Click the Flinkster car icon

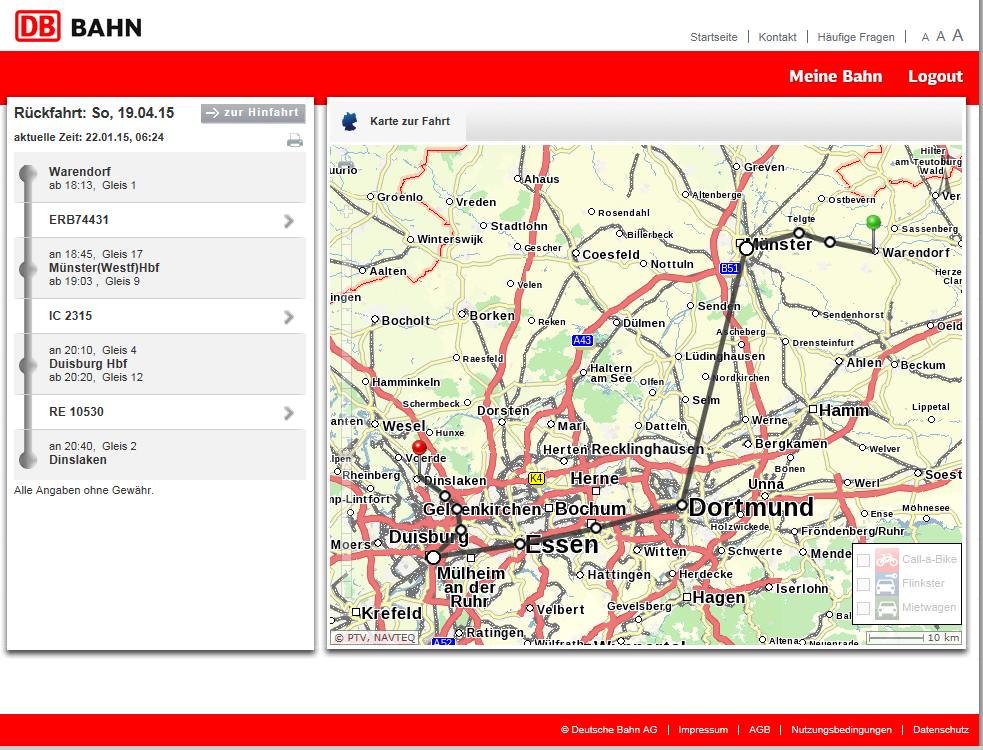(886, 584)
